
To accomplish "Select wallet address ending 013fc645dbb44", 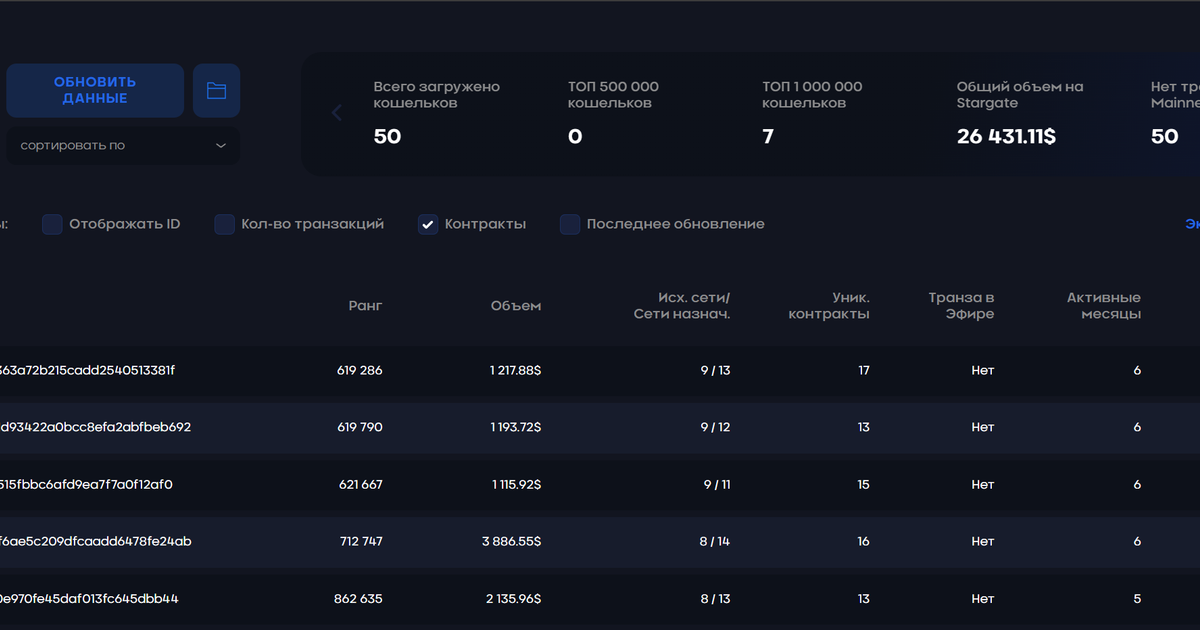I will tap(89, 599).
